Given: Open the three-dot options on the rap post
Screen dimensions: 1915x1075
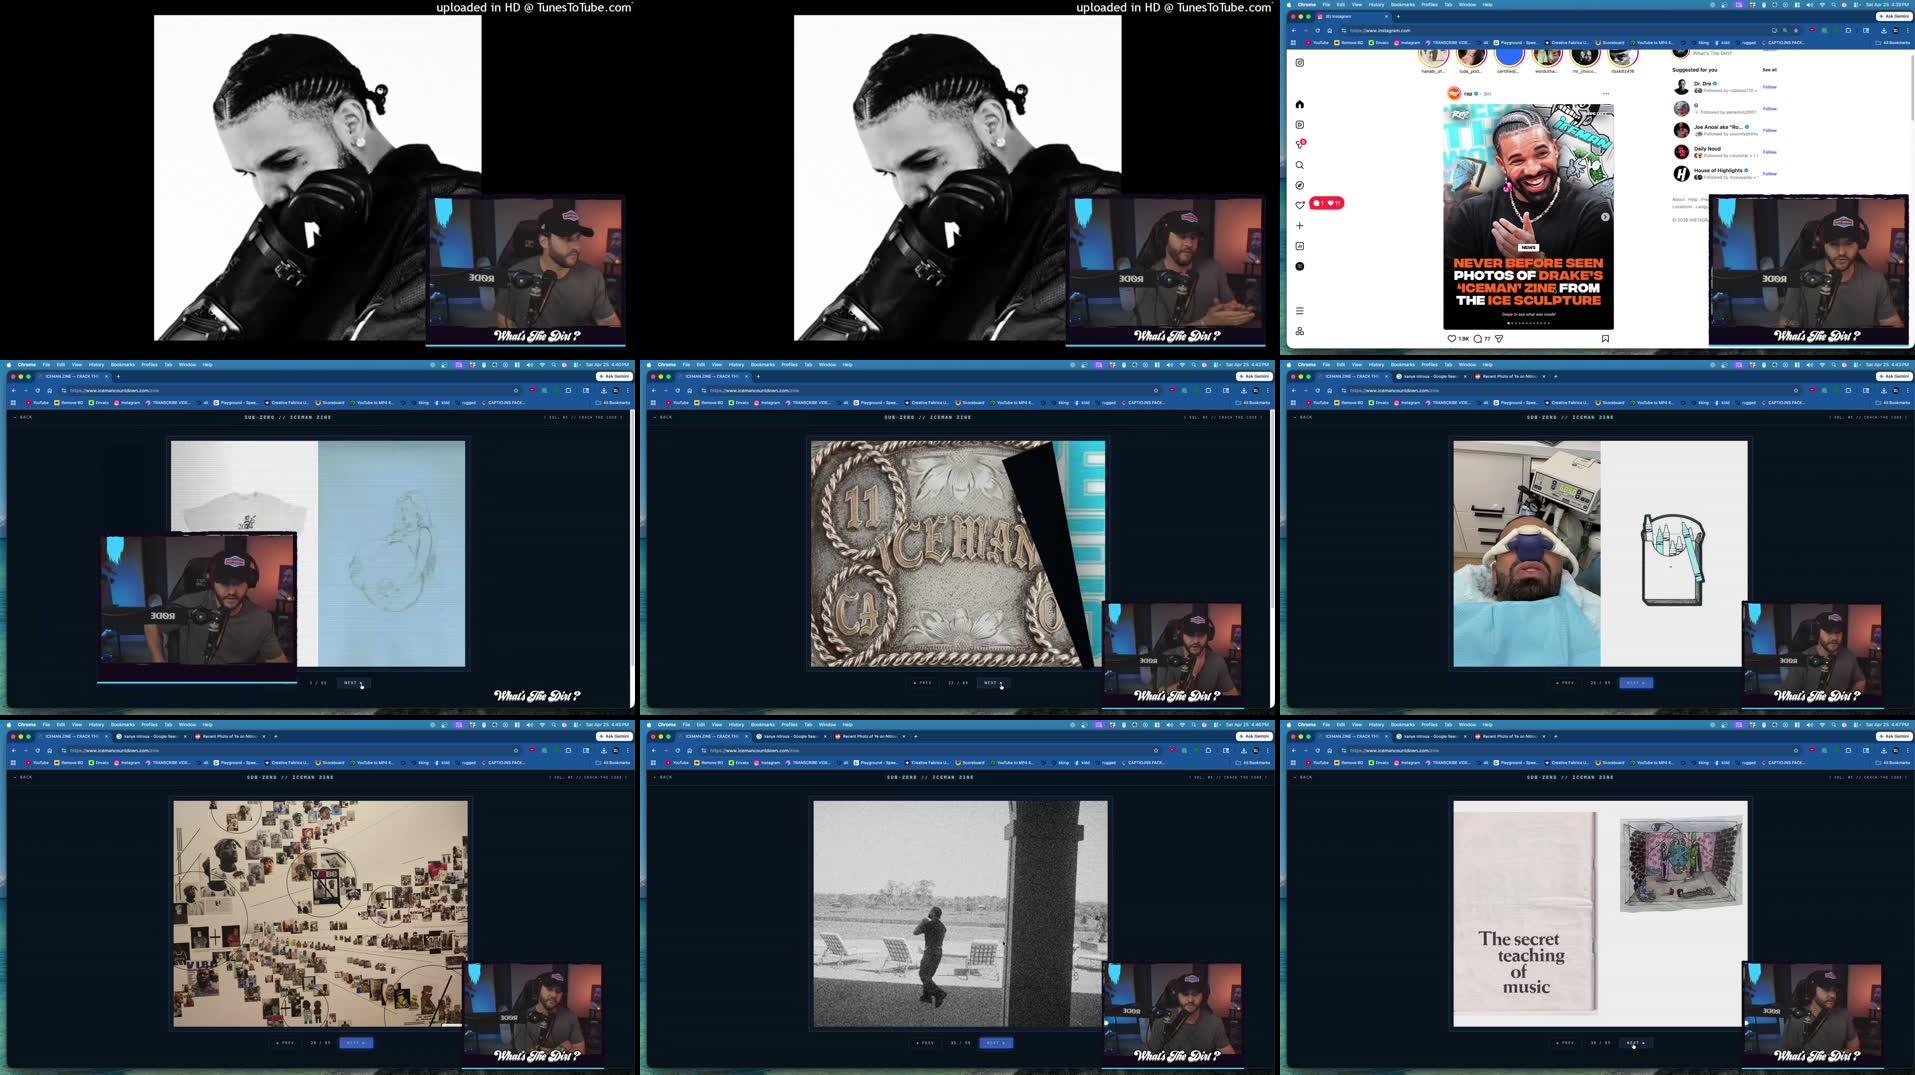Looking at the screenshot, I should [1606, 93].
